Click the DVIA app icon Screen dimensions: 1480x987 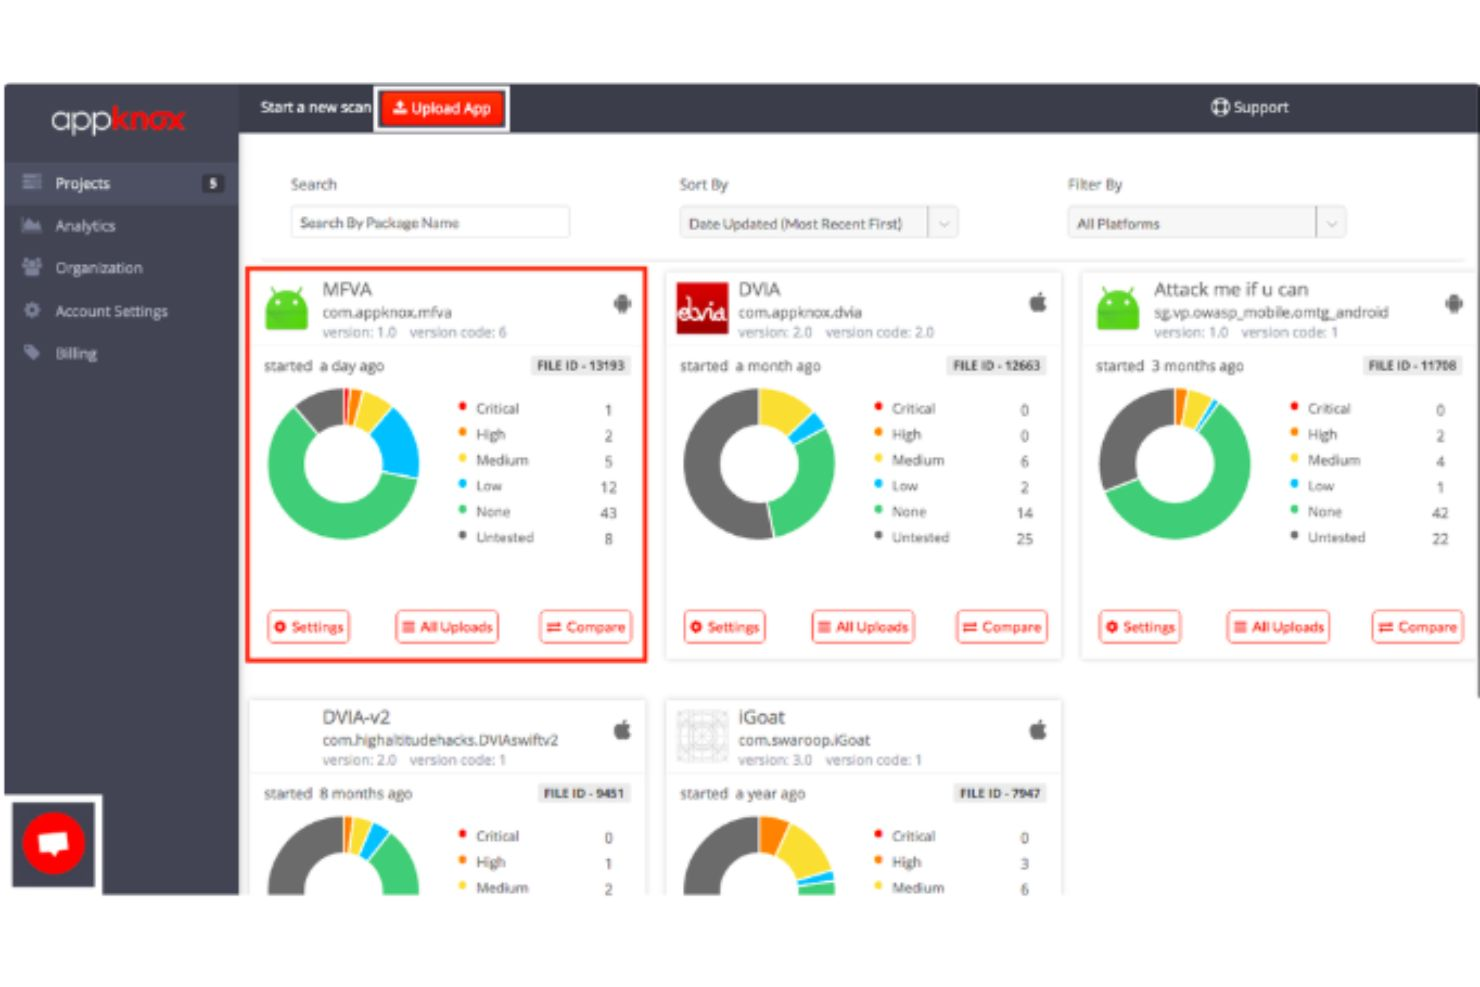(702, 309)
